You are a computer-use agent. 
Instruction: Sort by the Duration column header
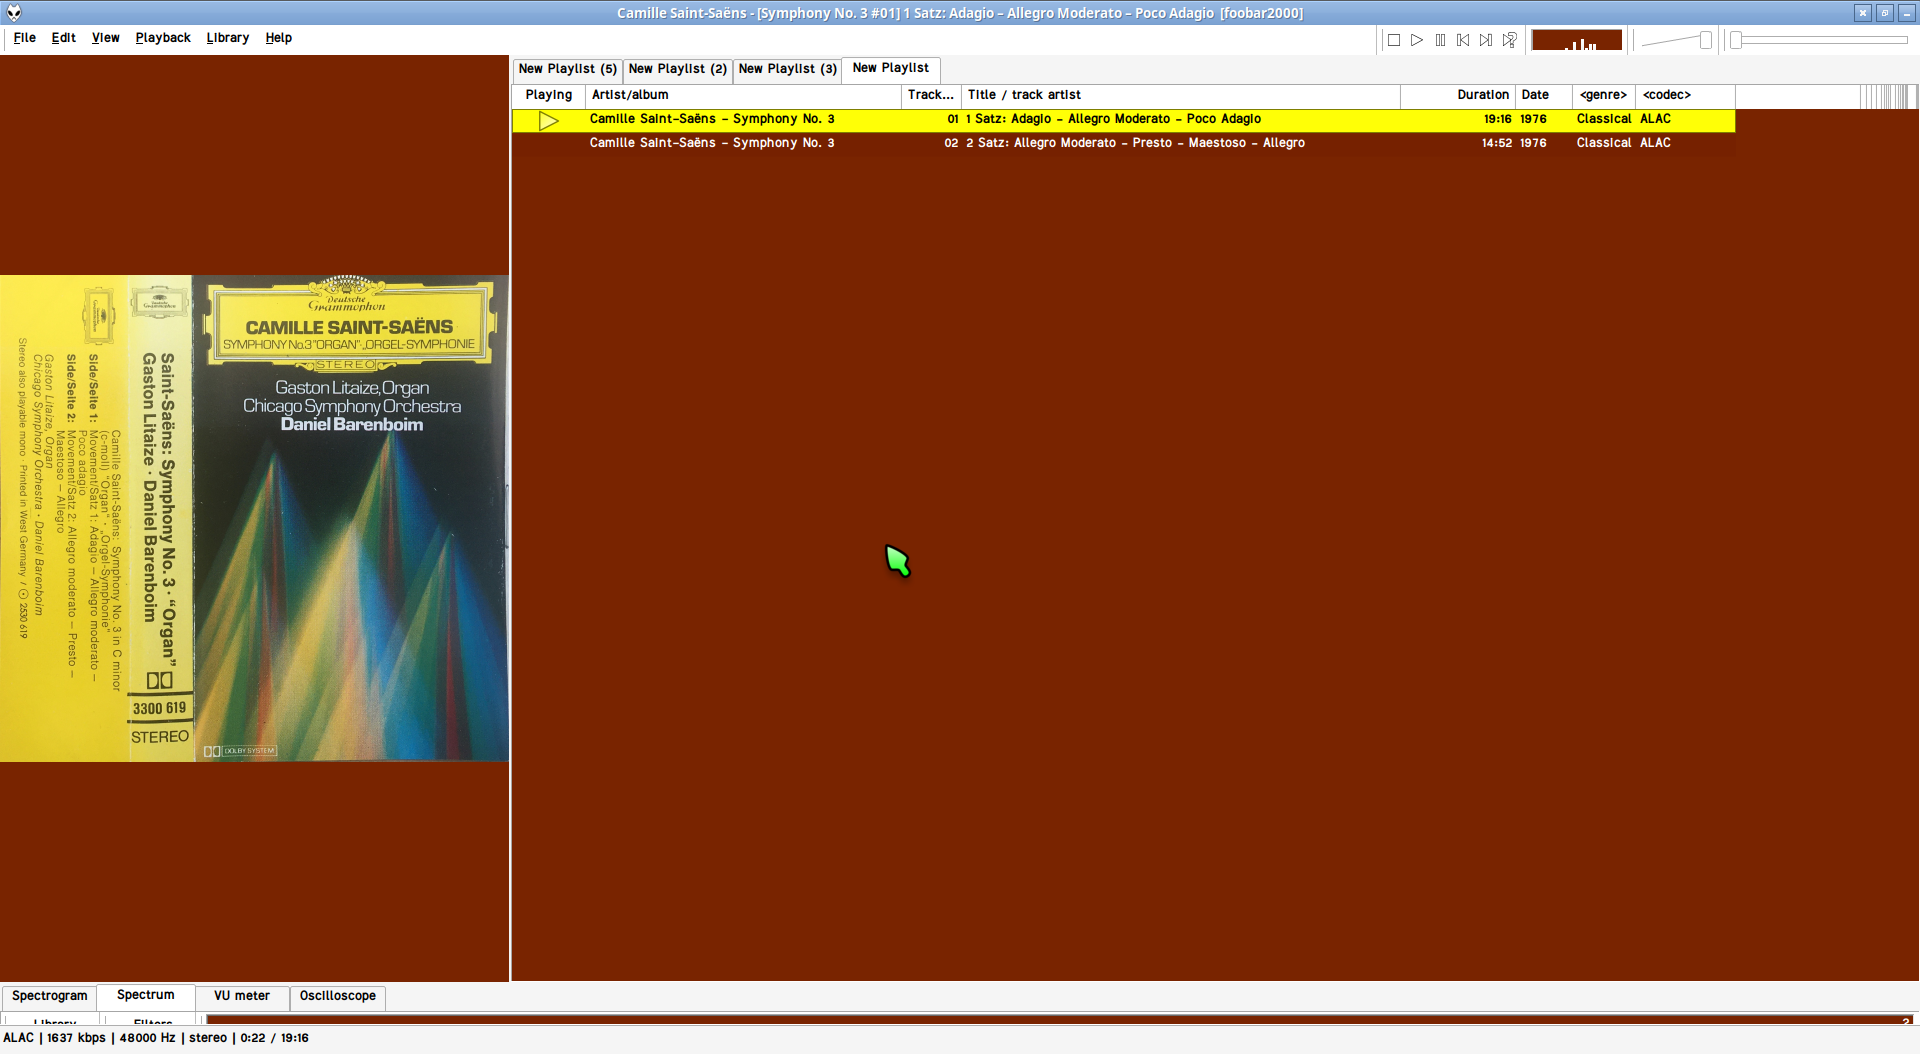click(1458, 95)
